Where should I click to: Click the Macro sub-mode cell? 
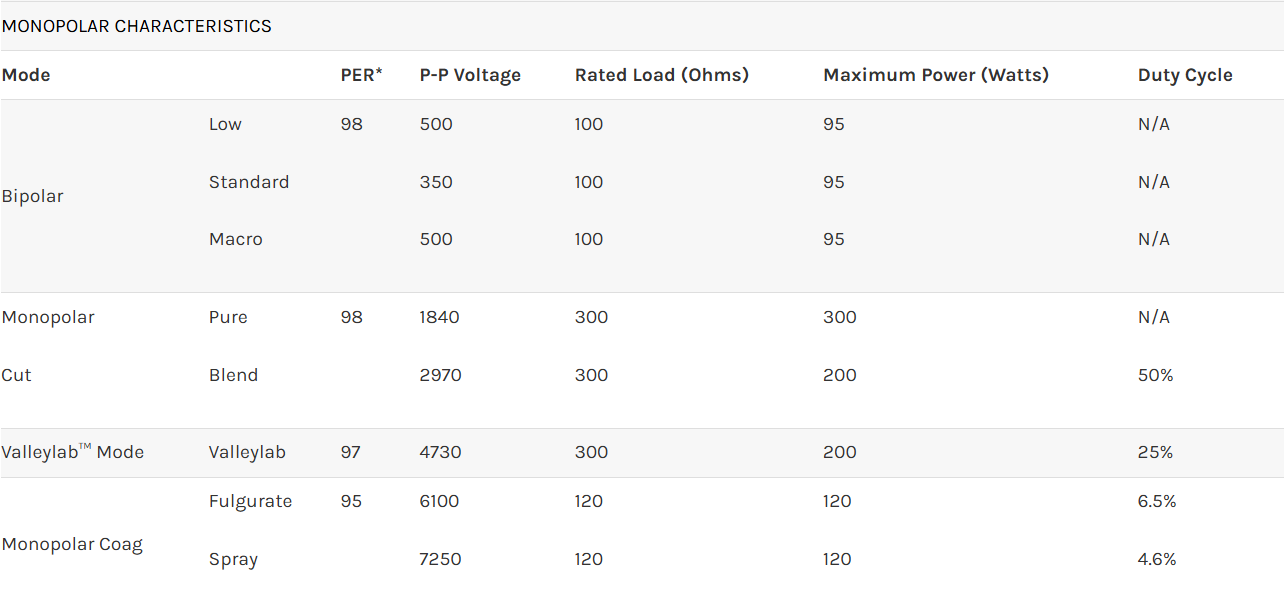click(x=235, y=239)
